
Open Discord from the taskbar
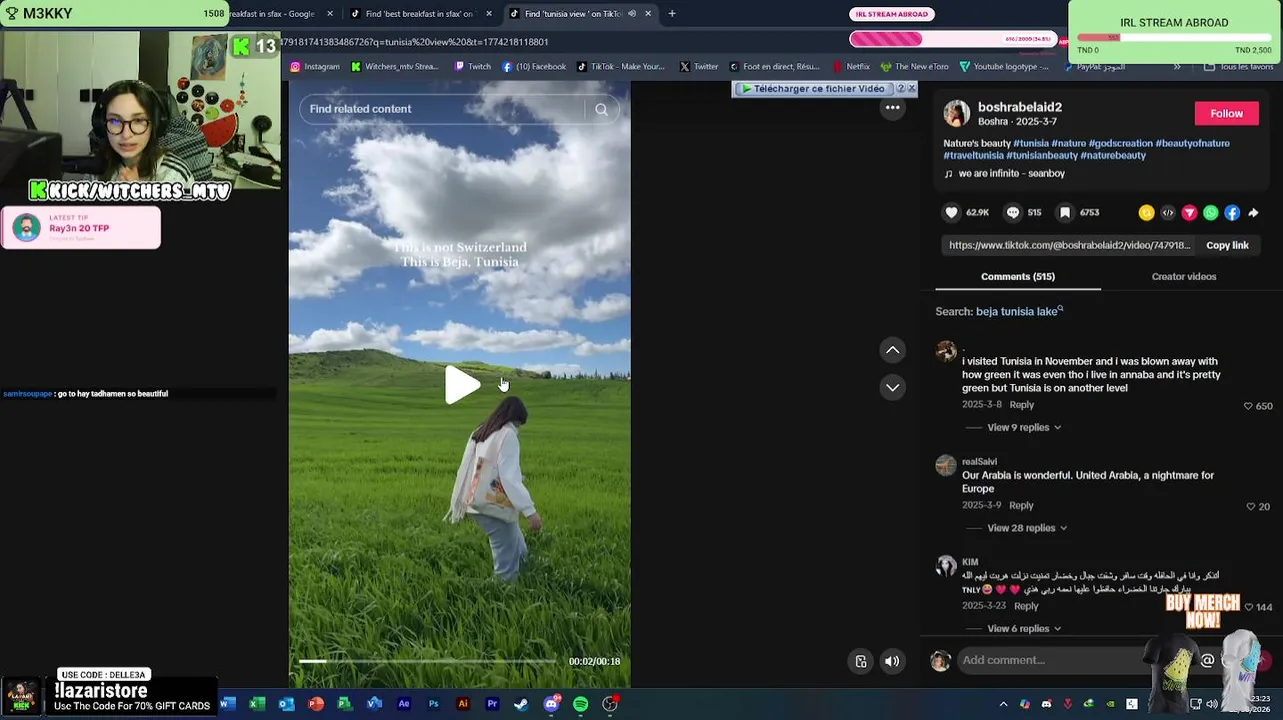(x=551, y=704)
